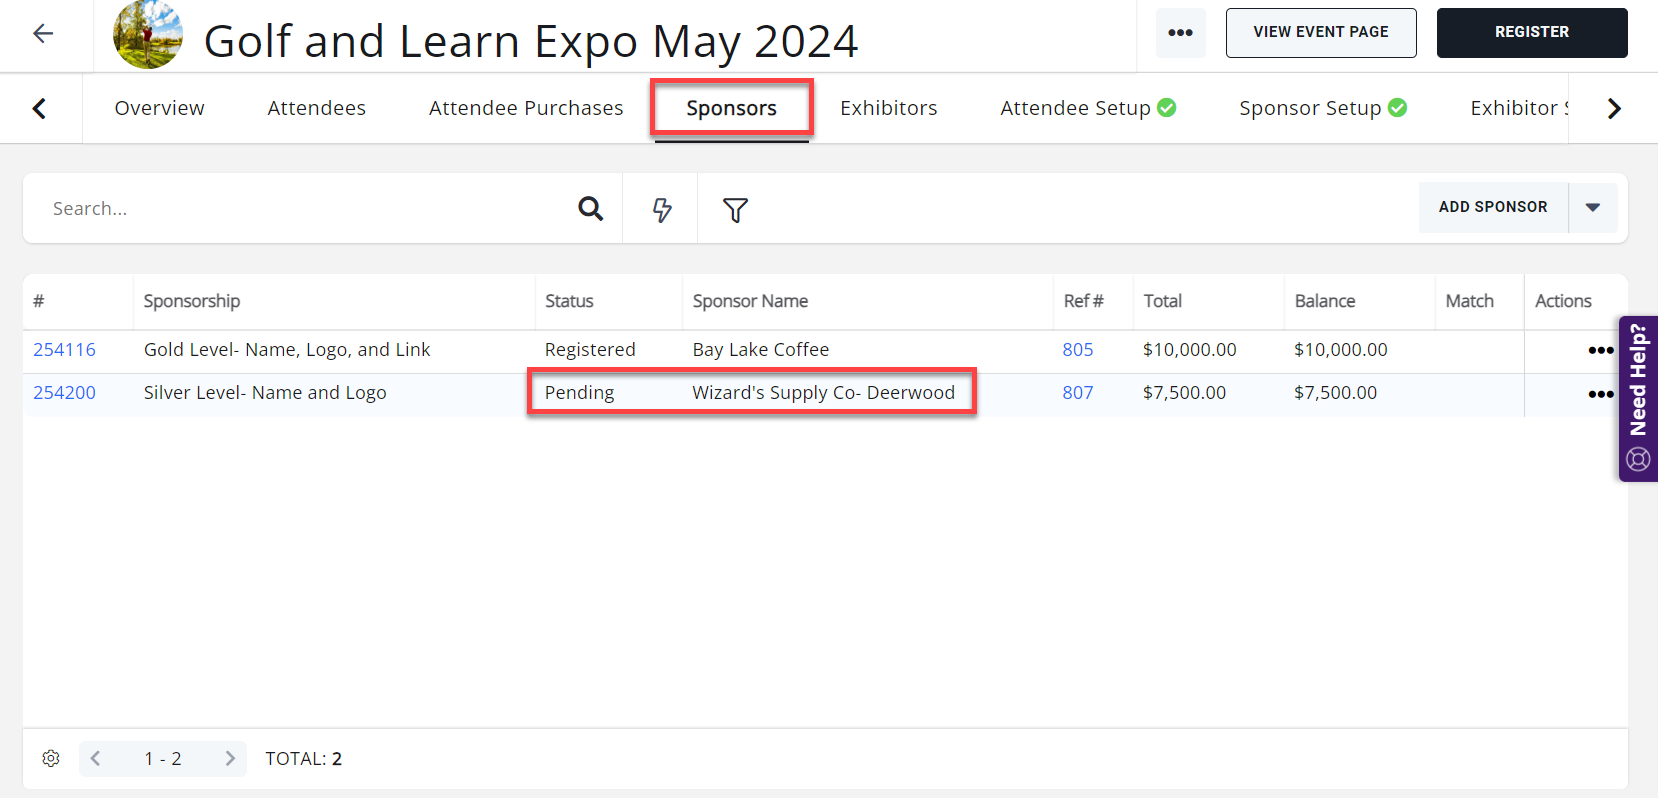Click the back arrow beside event title
1658x798 pixels.
[x=43, y=34]
